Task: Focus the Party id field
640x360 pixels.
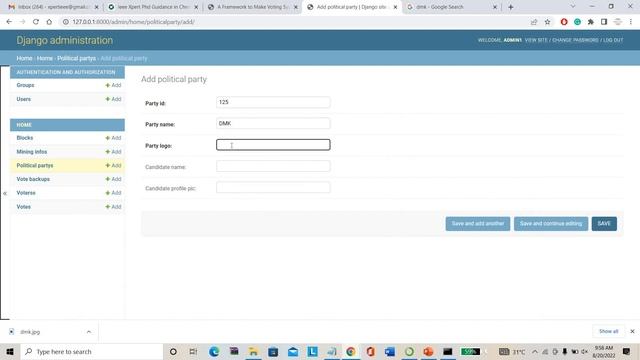Action: [x=273, y=102]
